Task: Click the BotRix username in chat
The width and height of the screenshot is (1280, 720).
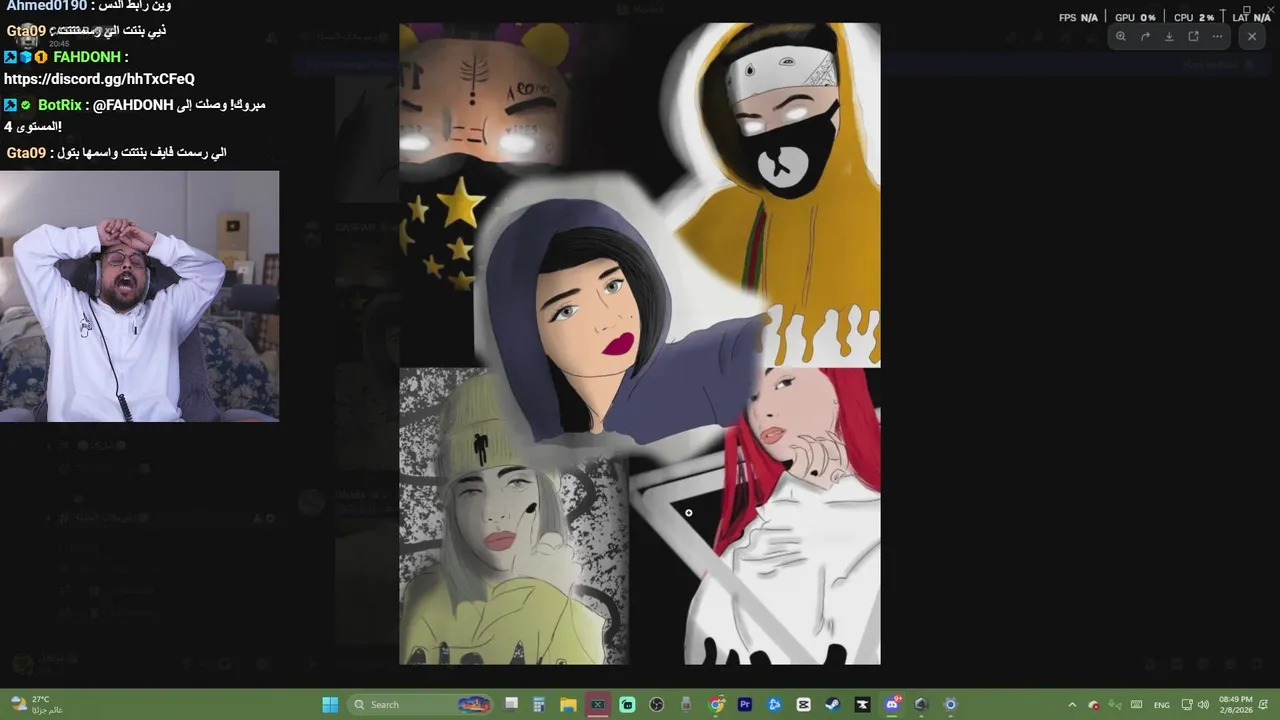Action: point(60,105)
